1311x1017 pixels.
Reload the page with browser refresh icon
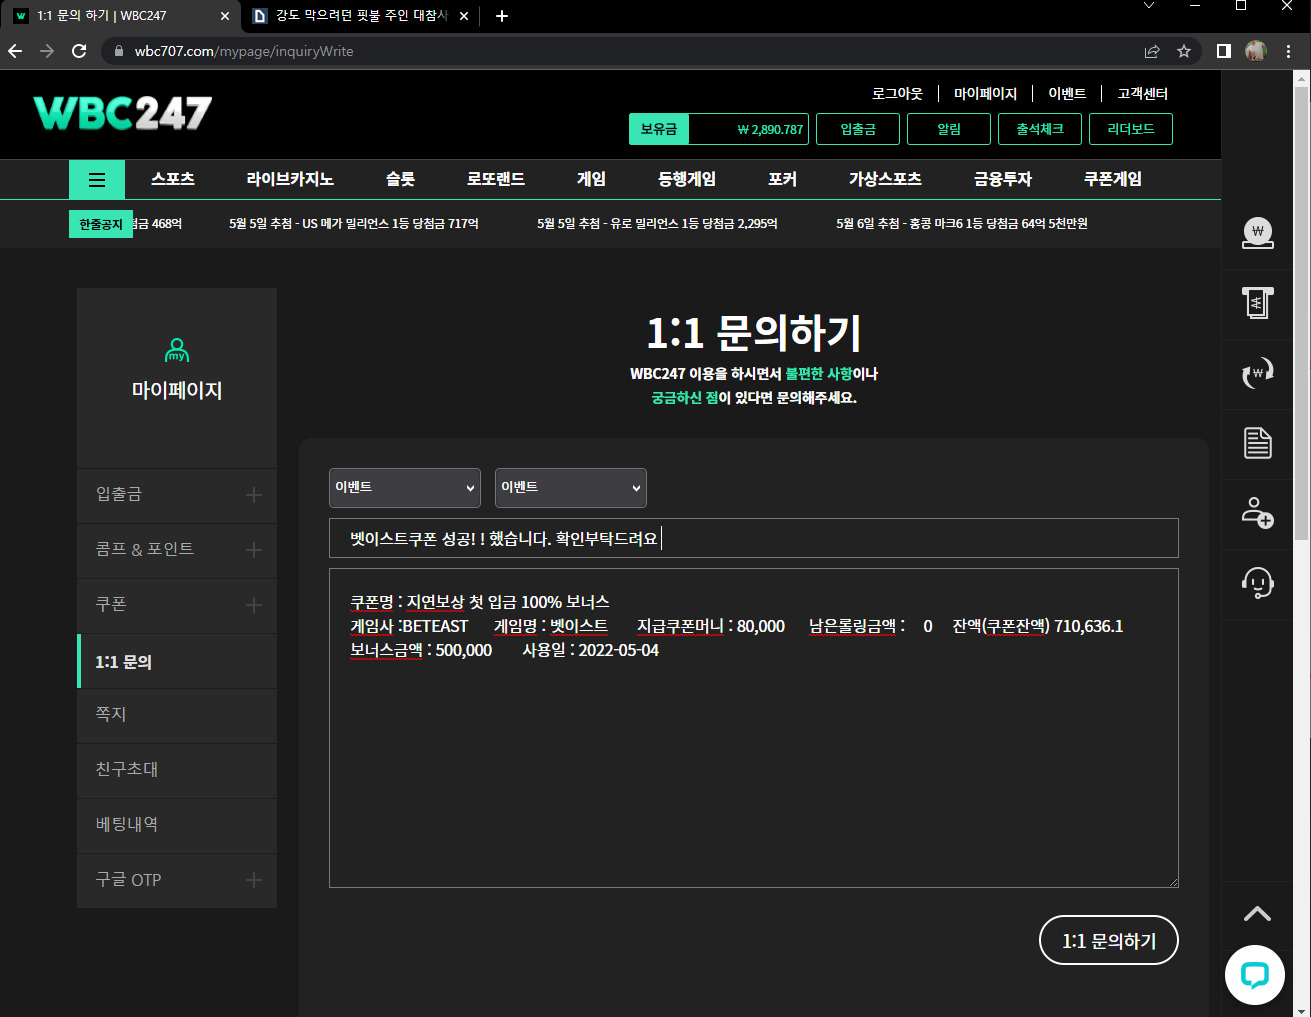pos(79,51)
